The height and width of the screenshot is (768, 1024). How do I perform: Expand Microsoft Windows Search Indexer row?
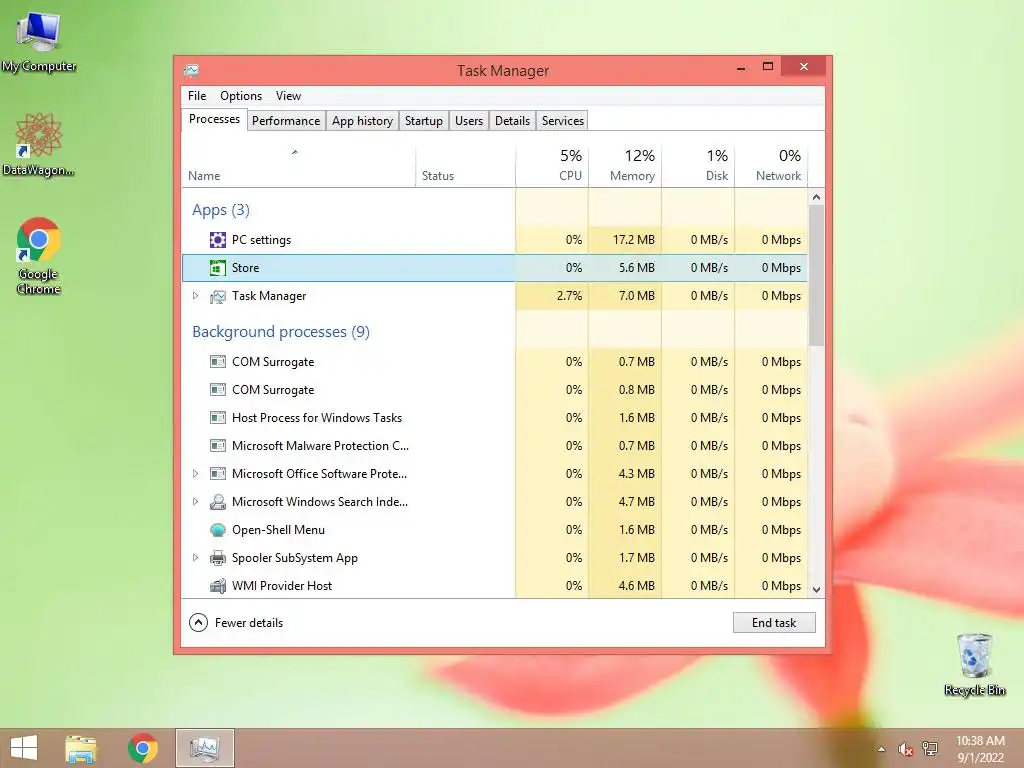click(195, 502)
